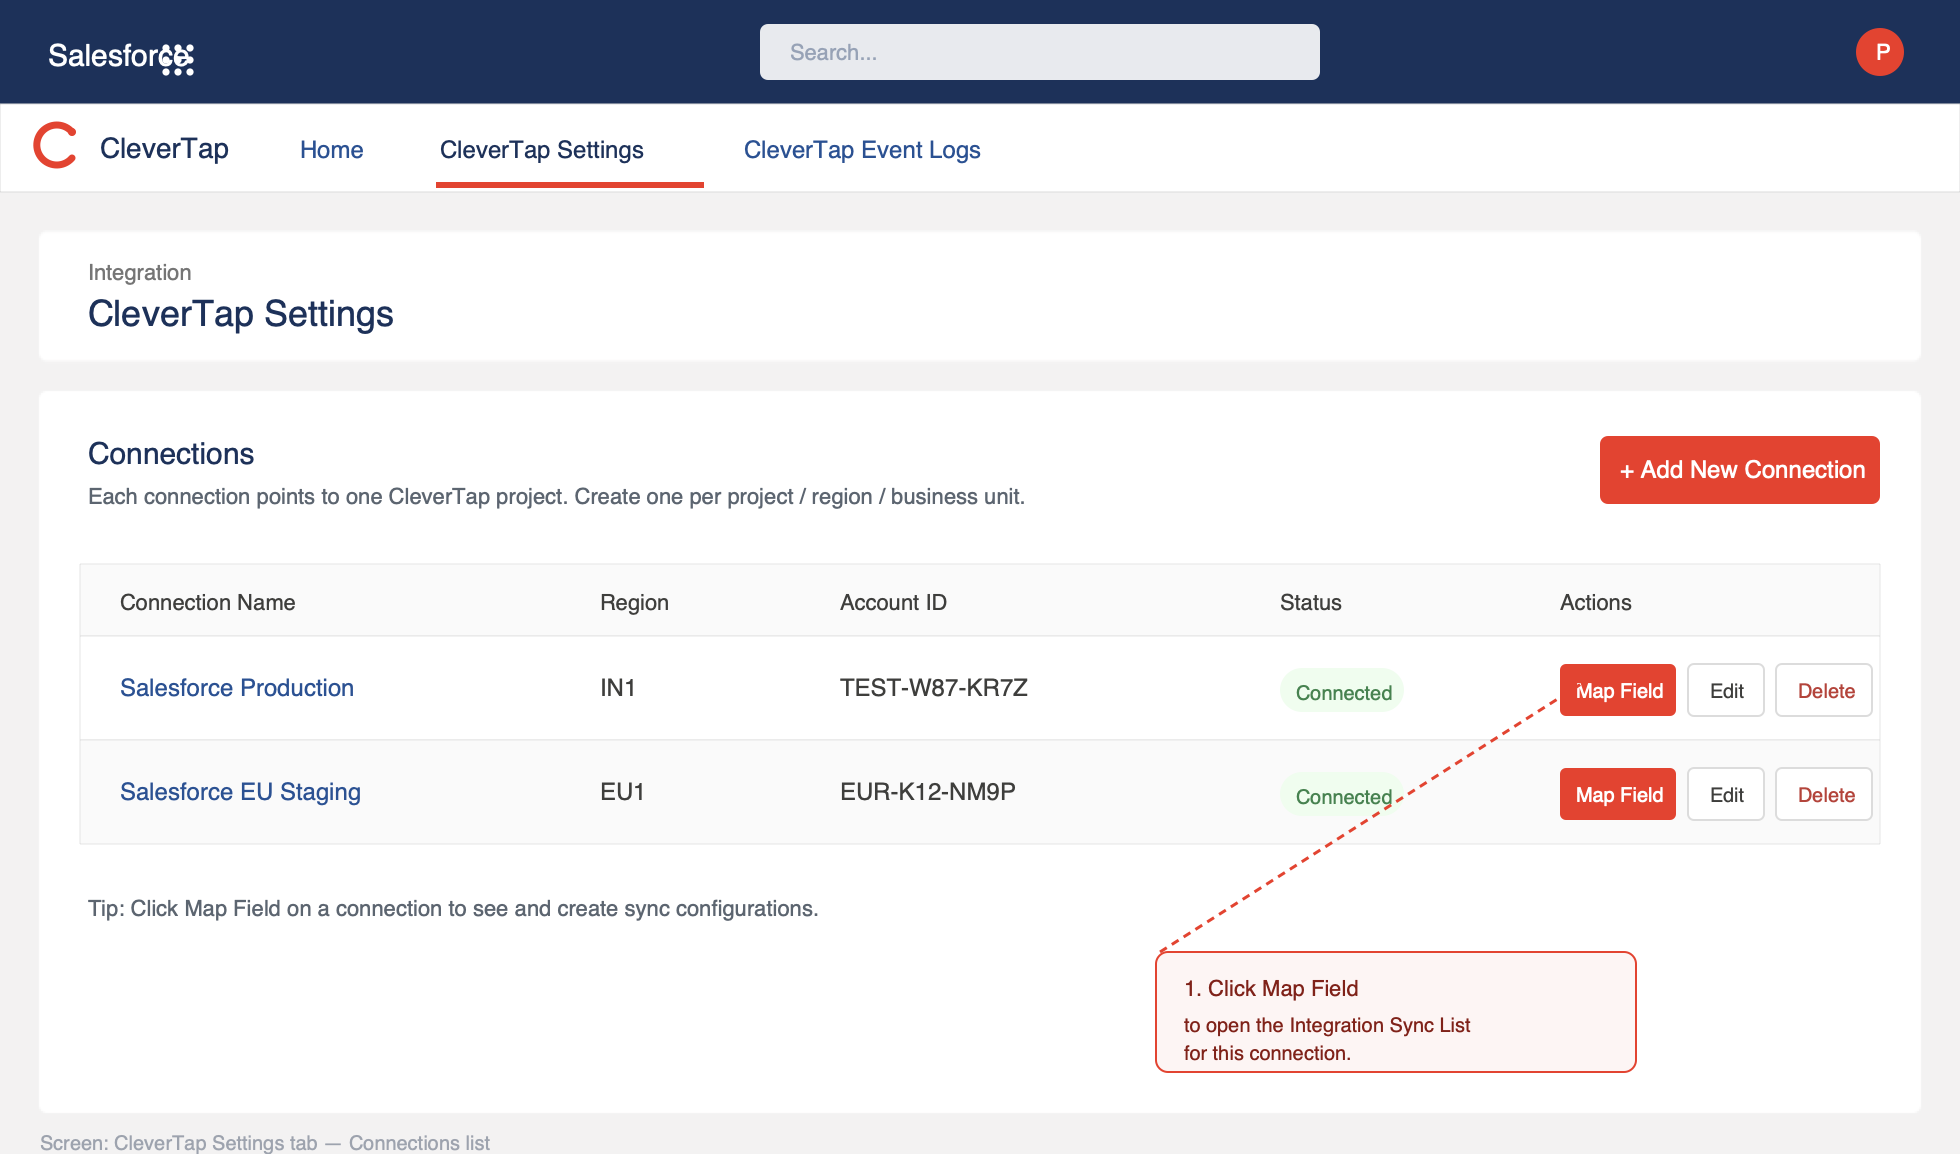The width and height of the screenshot is (1960, 1154).
Task: Click Map Field for Salesforce EU Staging
Action: [1618, 794]
